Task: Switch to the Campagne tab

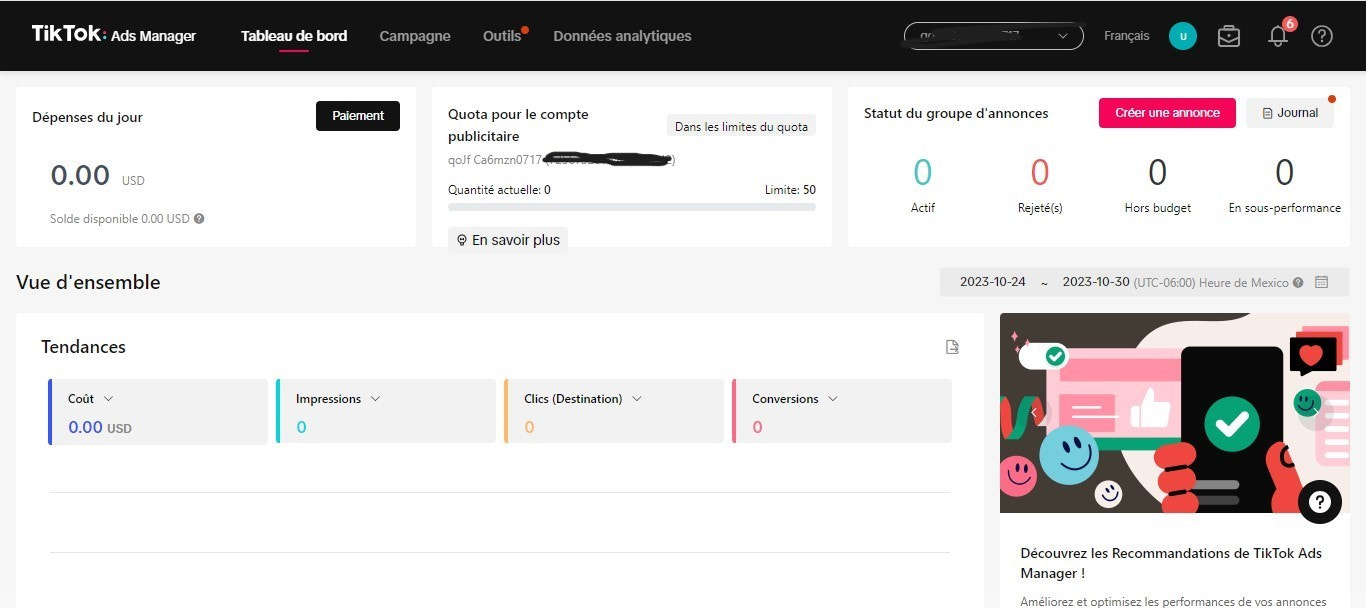Action: coord(415,36)
